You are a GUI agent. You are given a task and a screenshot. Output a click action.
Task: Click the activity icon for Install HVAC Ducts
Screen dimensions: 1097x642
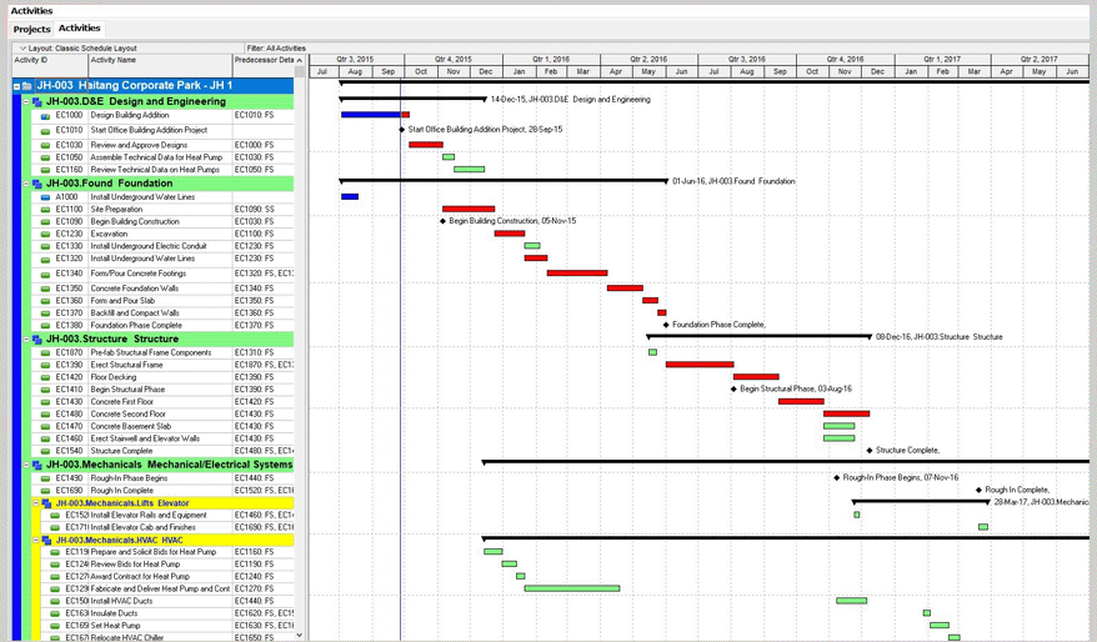point(55,601)
